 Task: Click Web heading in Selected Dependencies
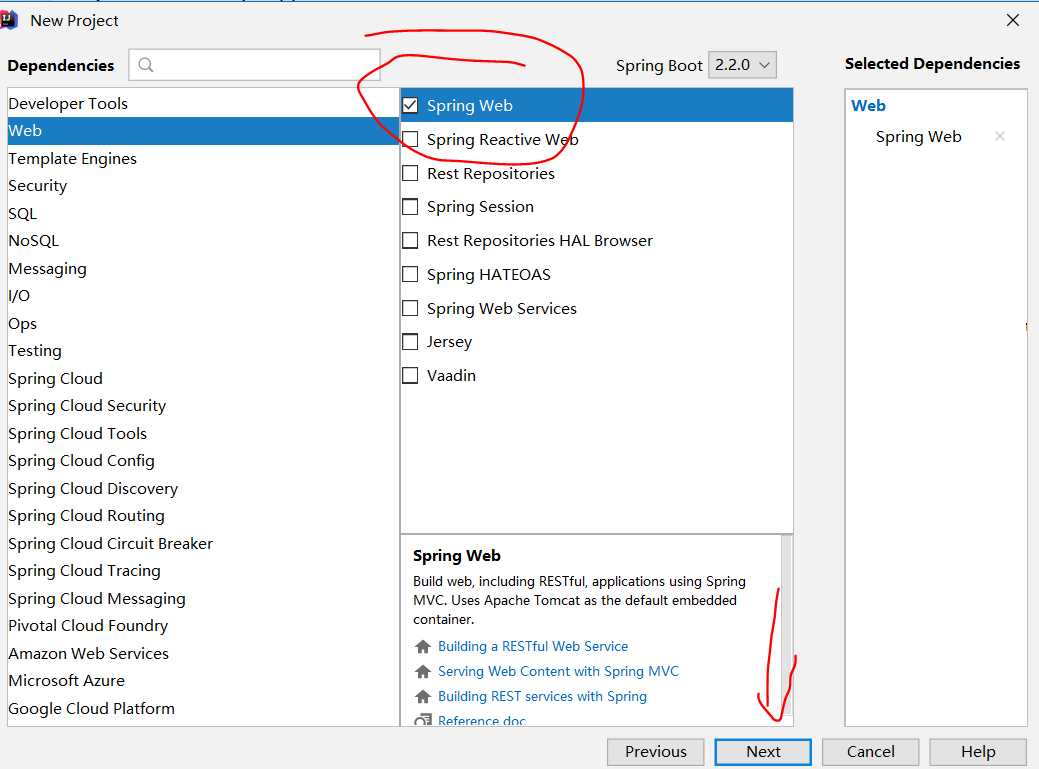tap(868, 106)
